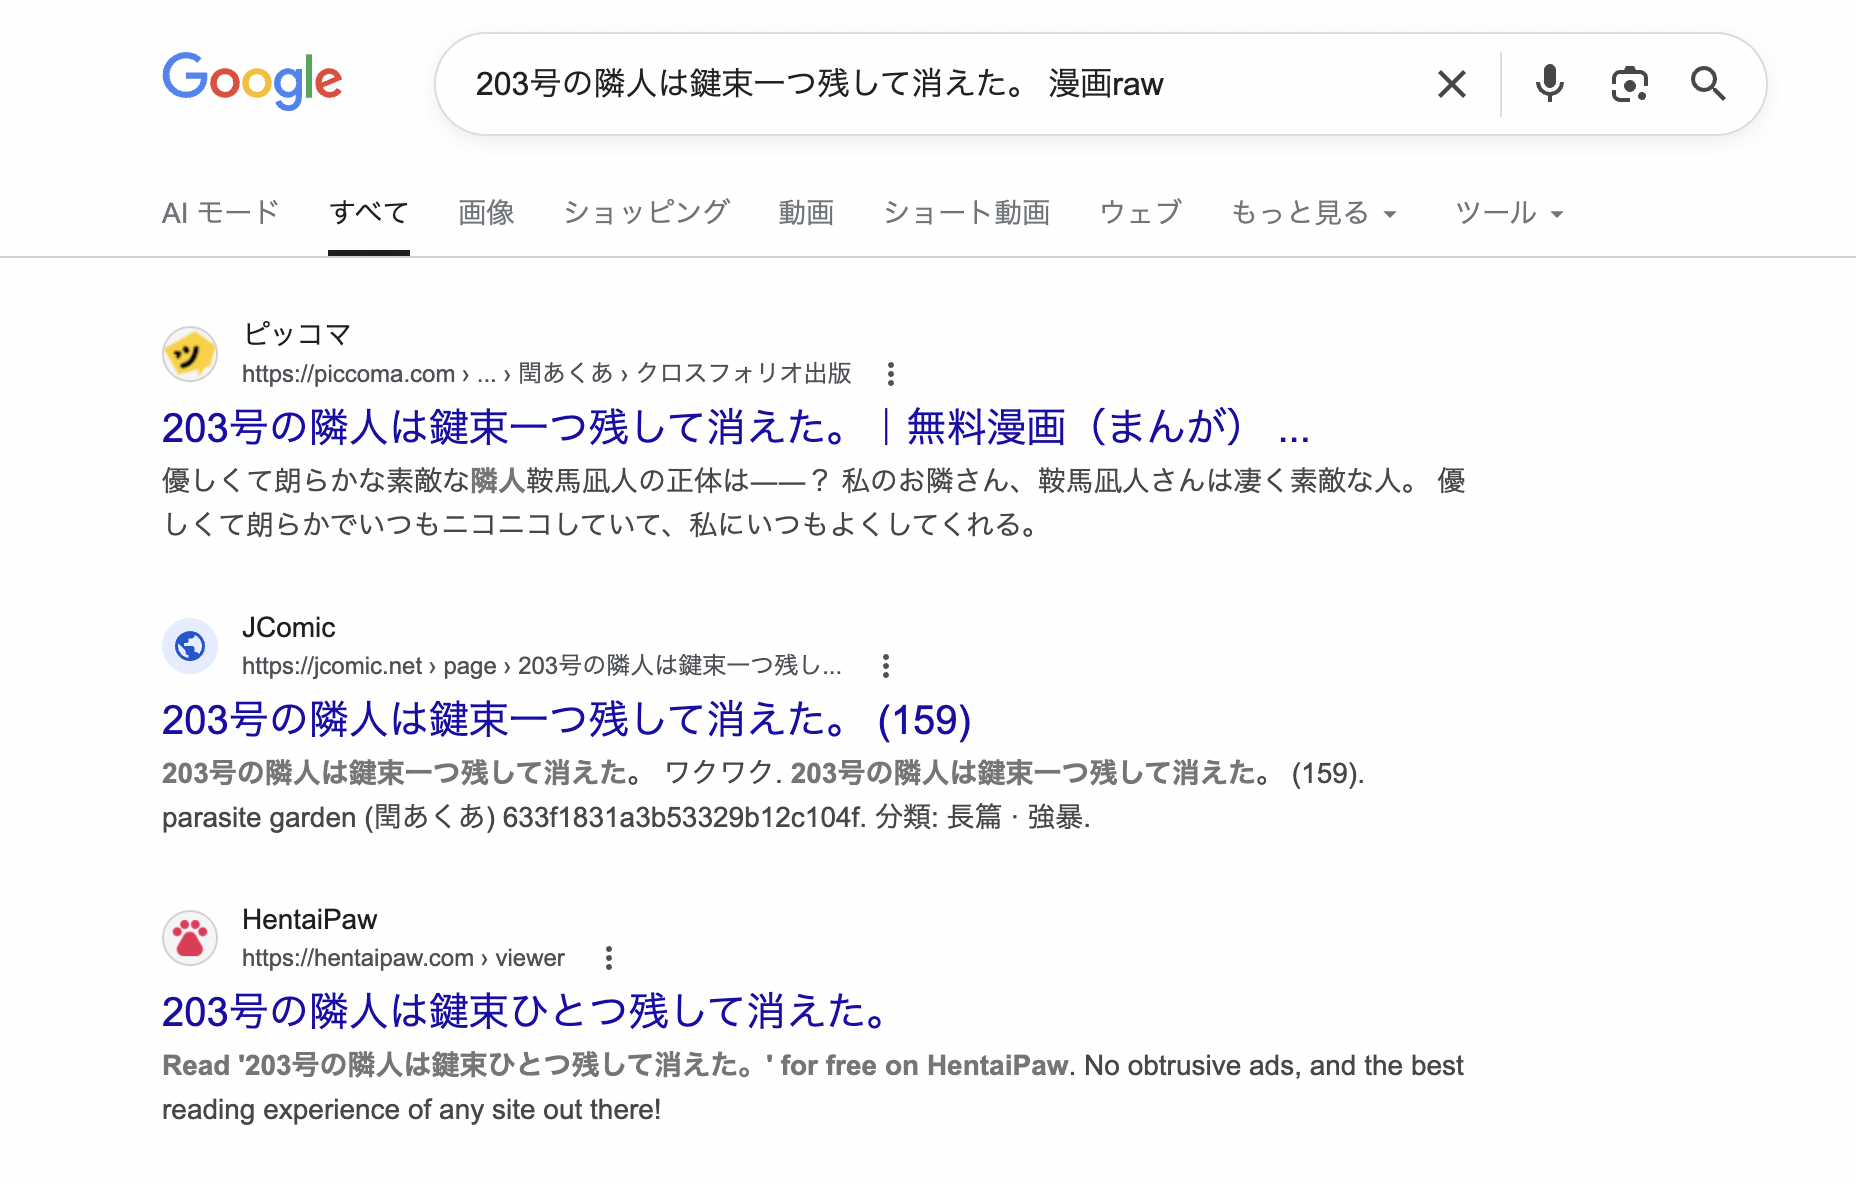Screen dimensions: 1856x1184
Task: Switch to the AI モード tab
Action: pyautogui.click(x=220, y=212)
